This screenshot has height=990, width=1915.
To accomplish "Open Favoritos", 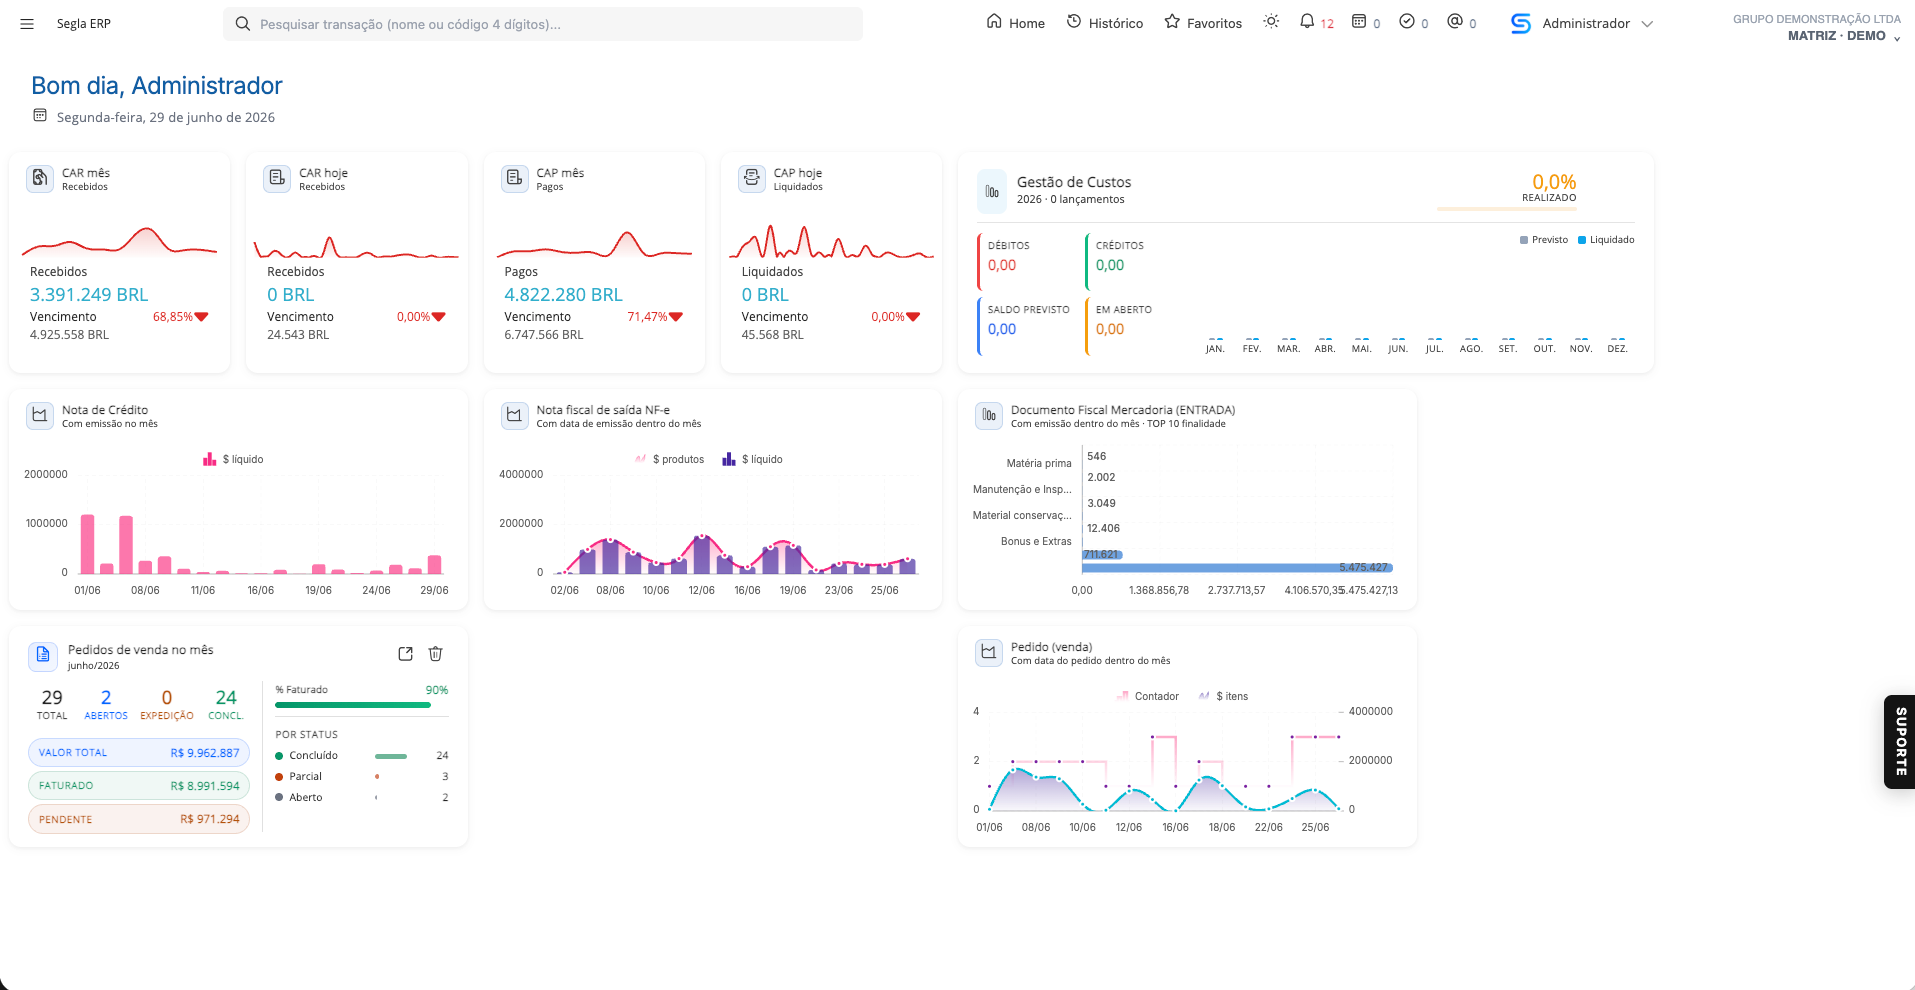I will [1203, 23].
